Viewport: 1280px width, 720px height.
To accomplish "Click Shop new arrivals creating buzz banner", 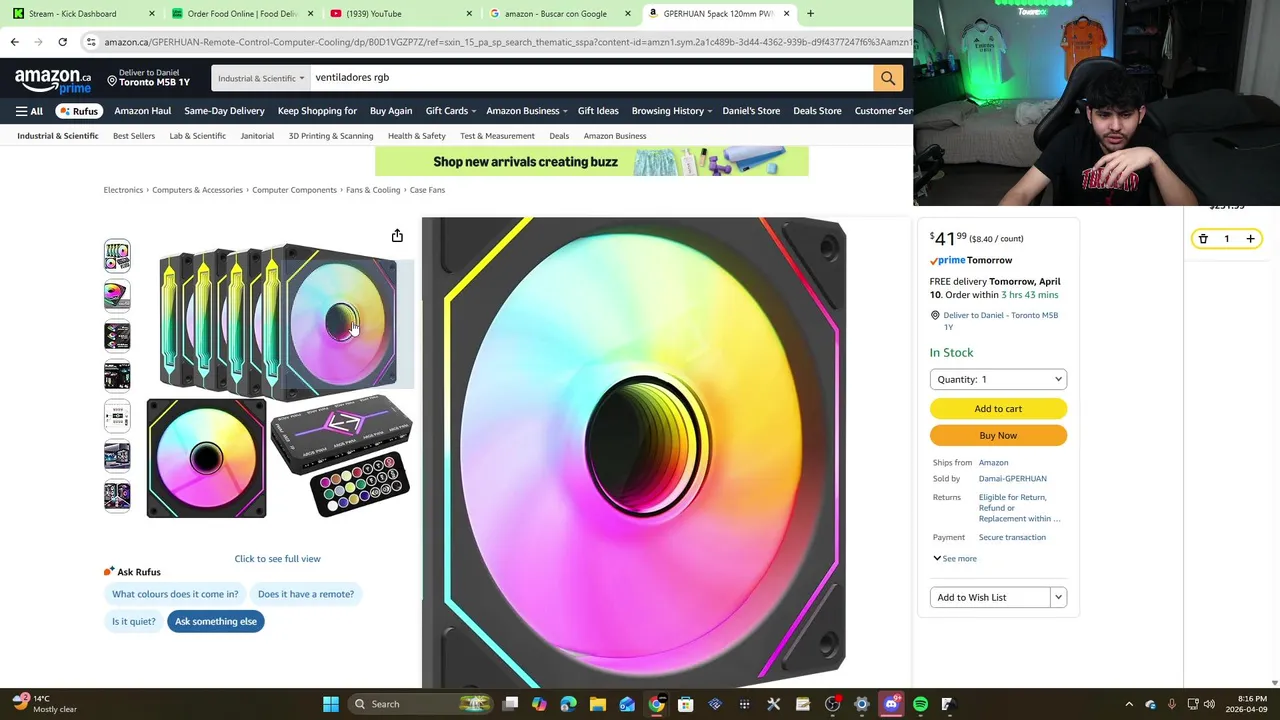I will click(x=592, y=161).
